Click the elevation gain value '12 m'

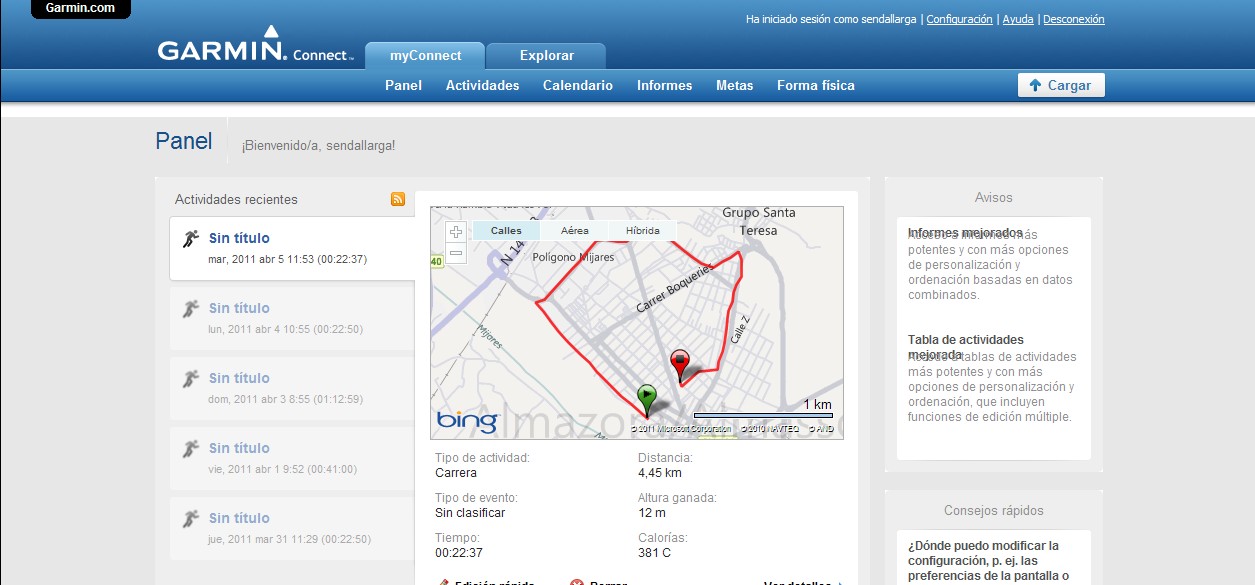click(x=652, y=513)
